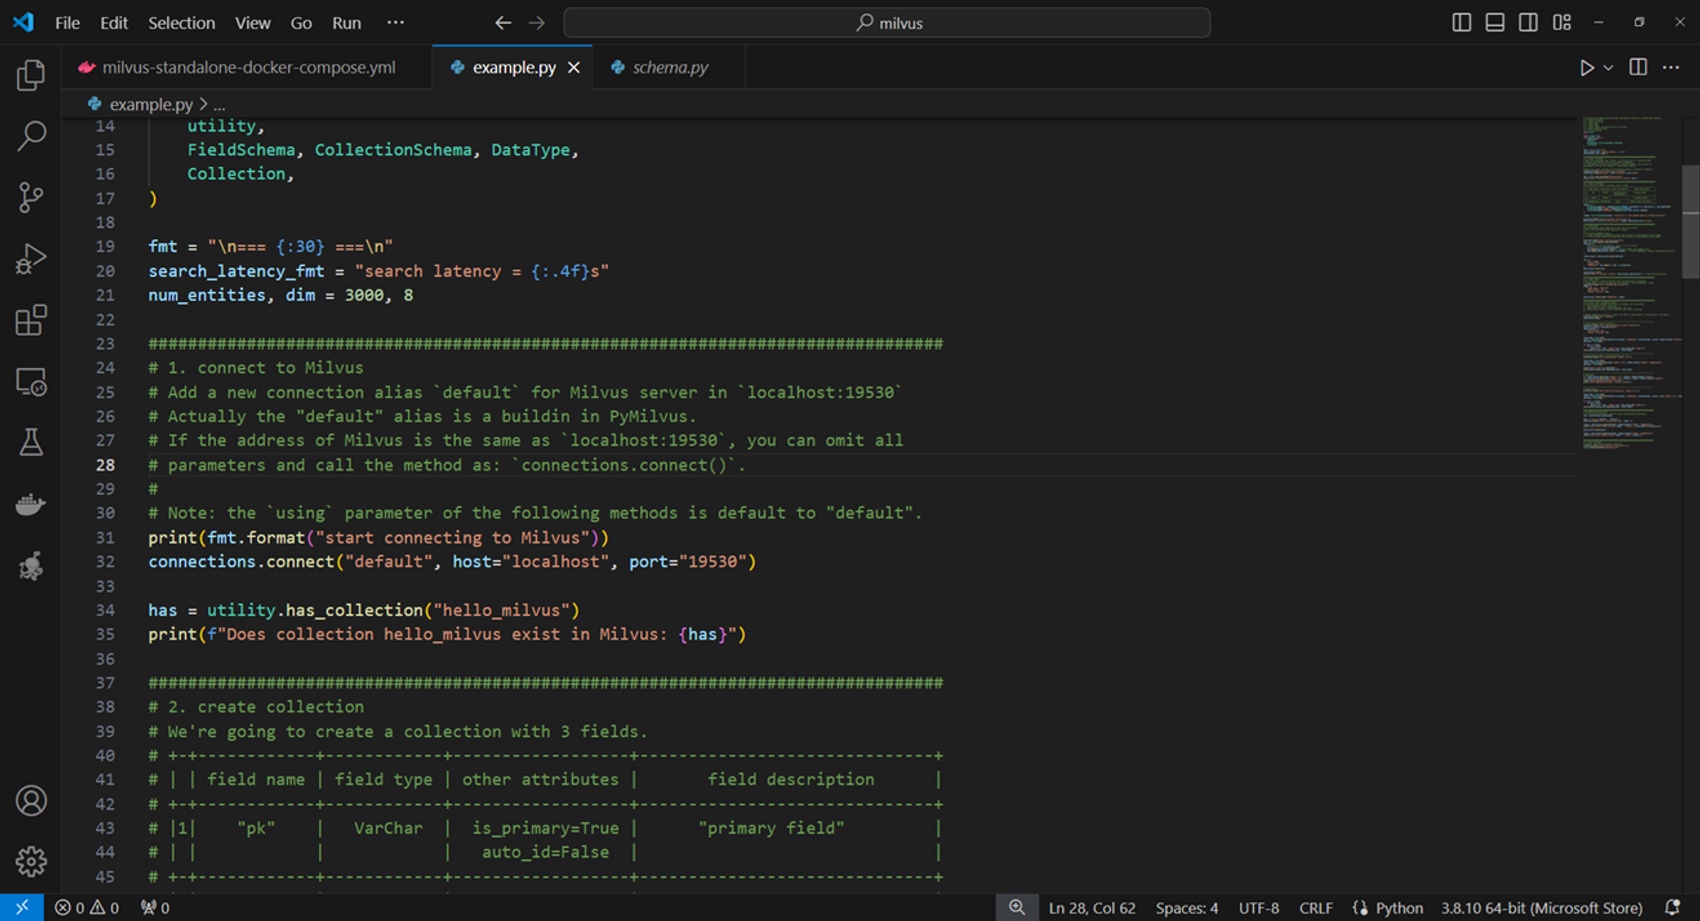The image size is (1700, 921).
Task: Select interpreter 3.8.10 64-bit (Microsoft Store)
Action: 1541,908
